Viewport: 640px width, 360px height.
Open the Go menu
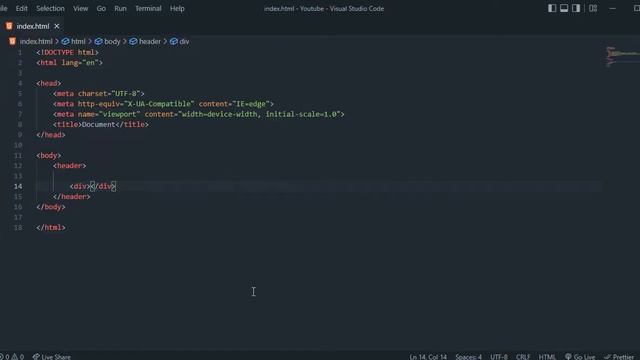pyautogui.click(x=101, y=8)
